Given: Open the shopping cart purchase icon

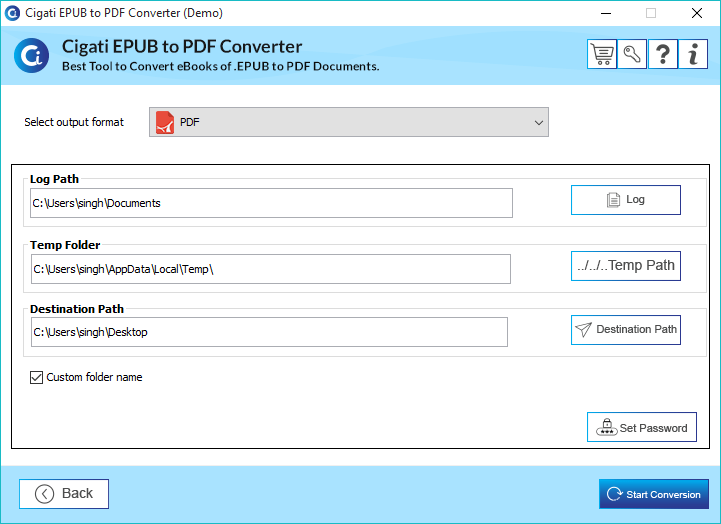Looking at the screenshot, I should tap(602, 54).
